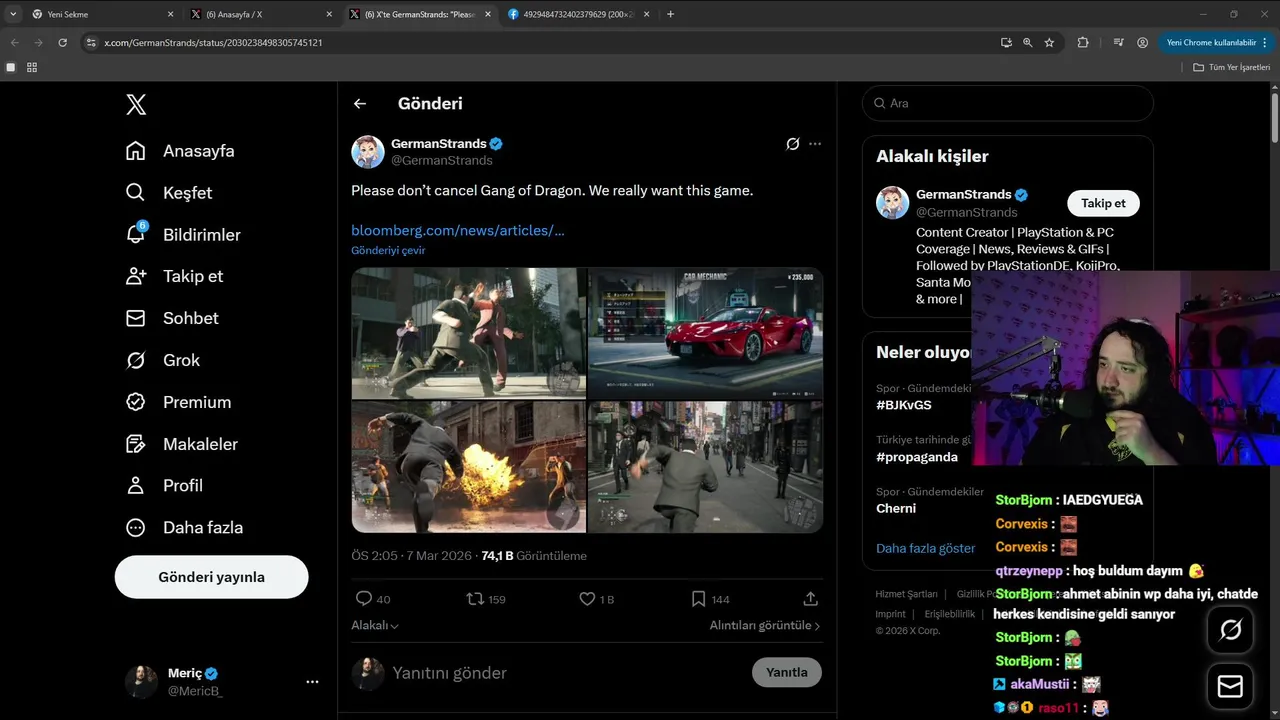Click Alıntıları görüntüle link

pyautogui.click(x=765, y=625)
